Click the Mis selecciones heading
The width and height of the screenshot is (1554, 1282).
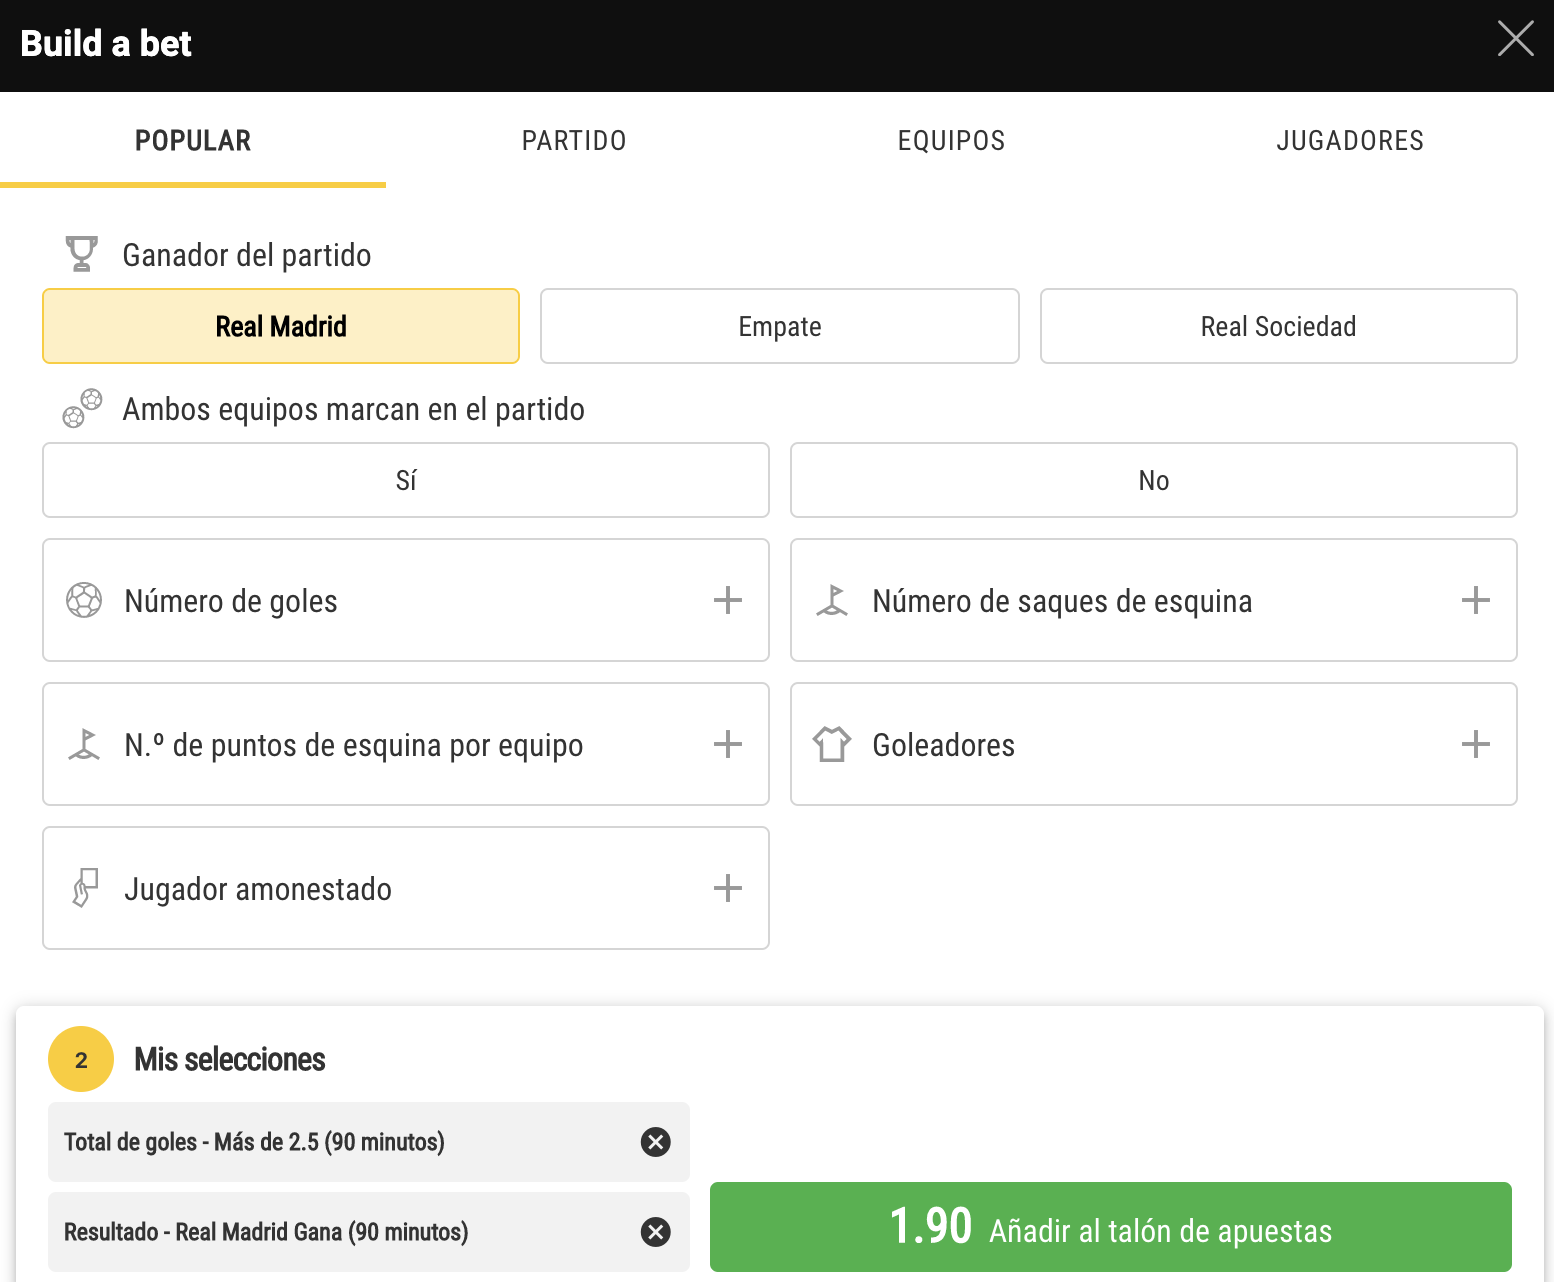click(x=230, y=1059)
